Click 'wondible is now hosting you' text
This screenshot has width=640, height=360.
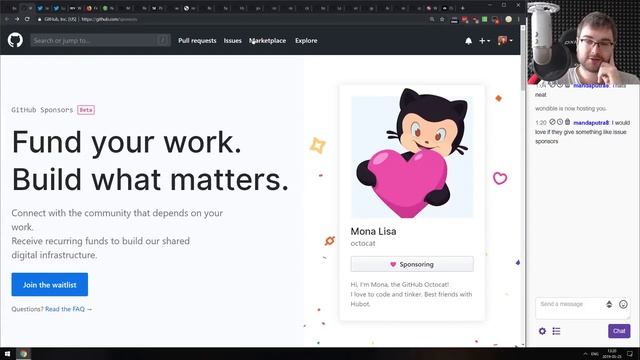coord(571,109)
